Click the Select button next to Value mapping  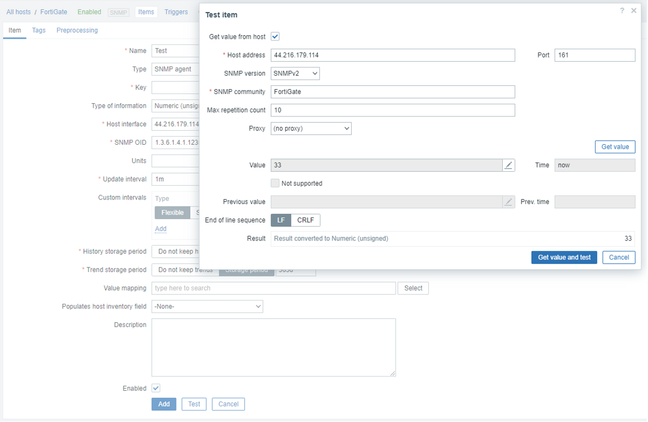click(413, 288)
